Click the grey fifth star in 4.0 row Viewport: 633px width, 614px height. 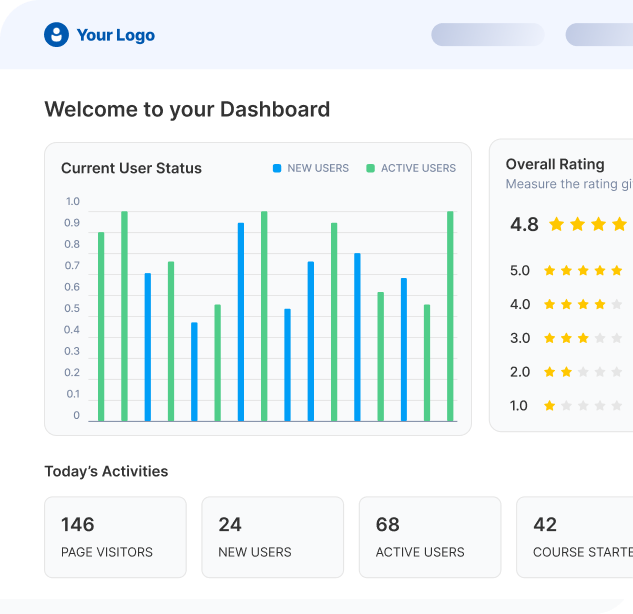tap(616, 304)
